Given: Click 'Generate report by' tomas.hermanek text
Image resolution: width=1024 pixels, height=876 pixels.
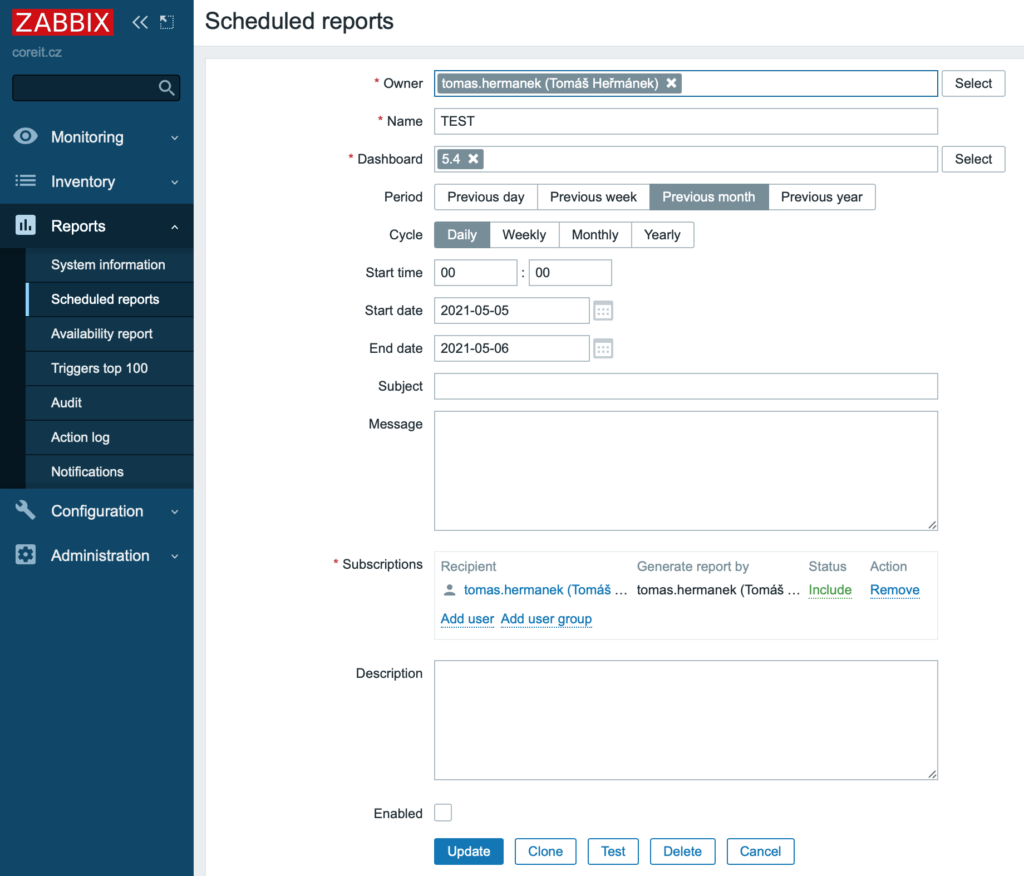Looking at the screenshot, I should coord(718,590).
